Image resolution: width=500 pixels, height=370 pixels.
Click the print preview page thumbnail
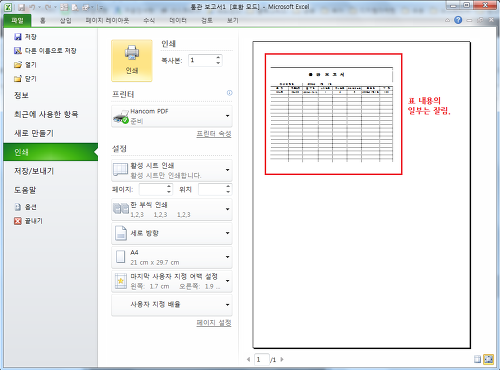point(361,195)
